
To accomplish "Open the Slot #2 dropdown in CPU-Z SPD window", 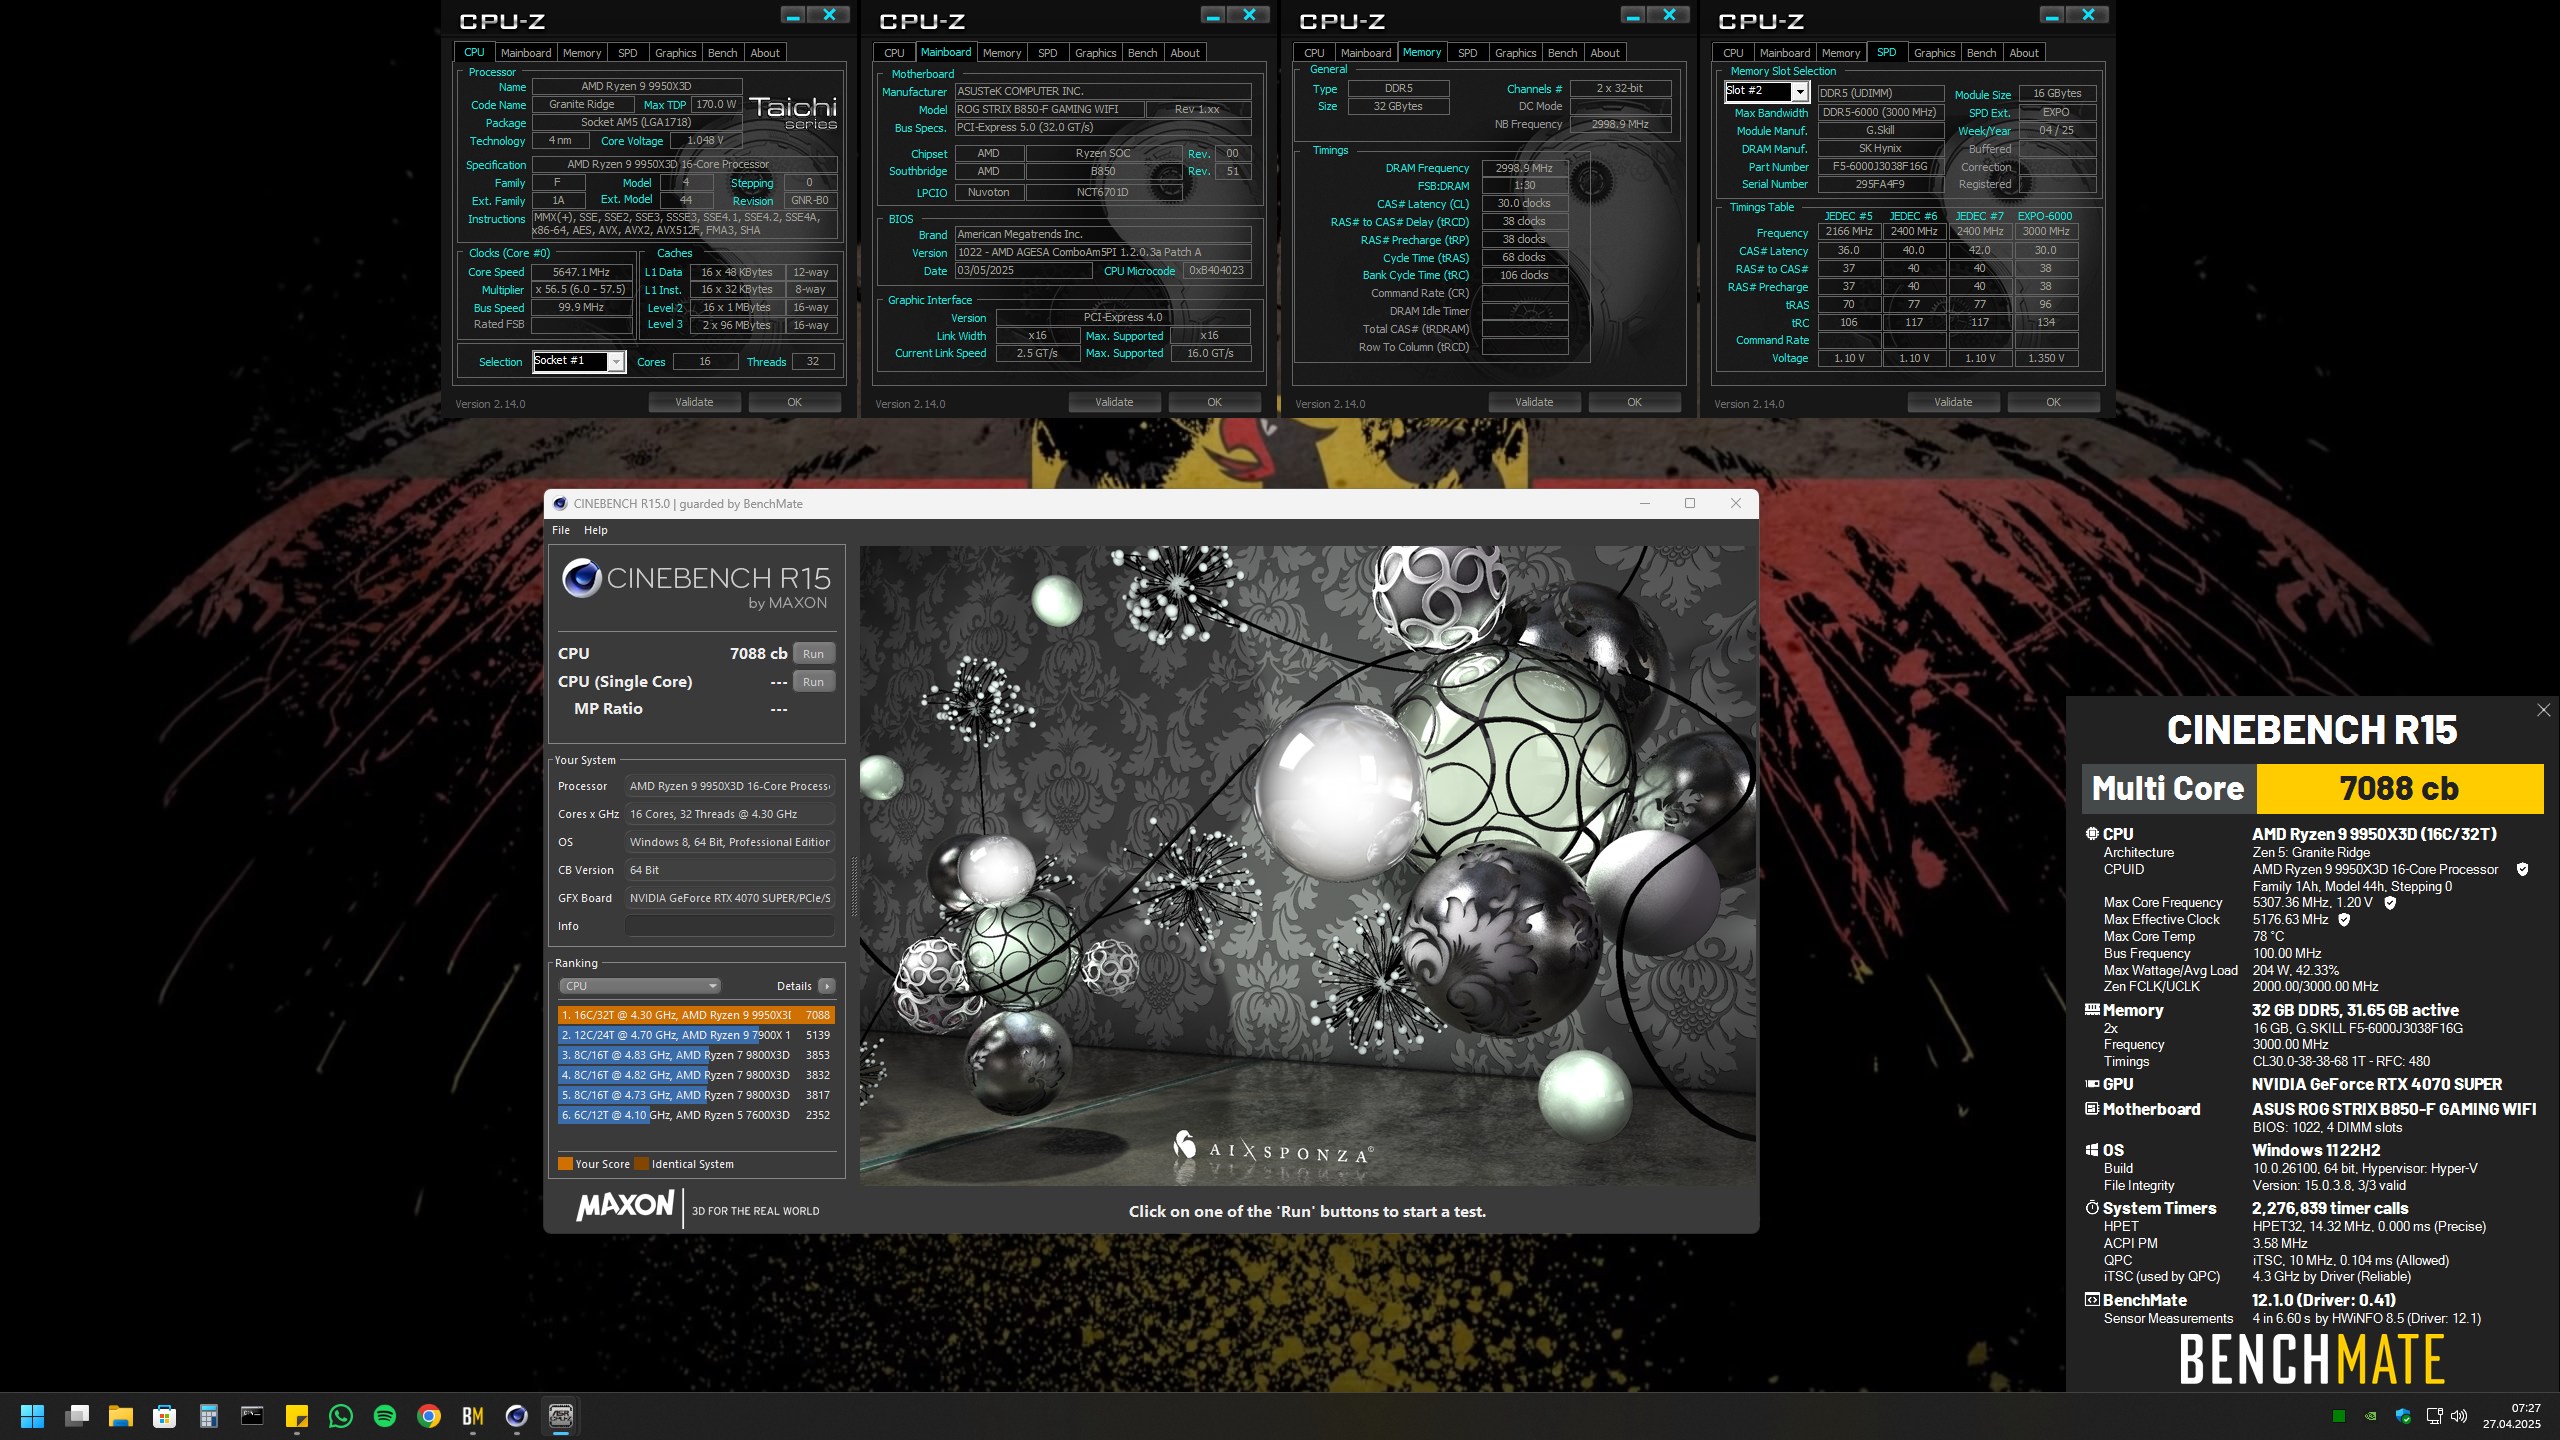I will pyautogui.click(x=1800, y=92).
